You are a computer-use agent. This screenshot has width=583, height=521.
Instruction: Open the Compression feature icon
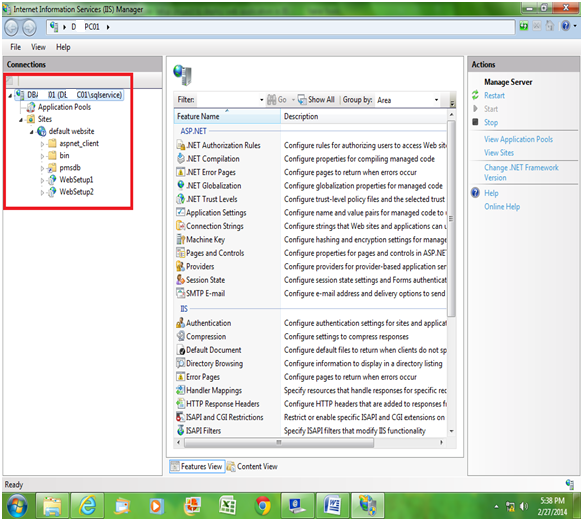pyautogui.click(x=181, y=336)
